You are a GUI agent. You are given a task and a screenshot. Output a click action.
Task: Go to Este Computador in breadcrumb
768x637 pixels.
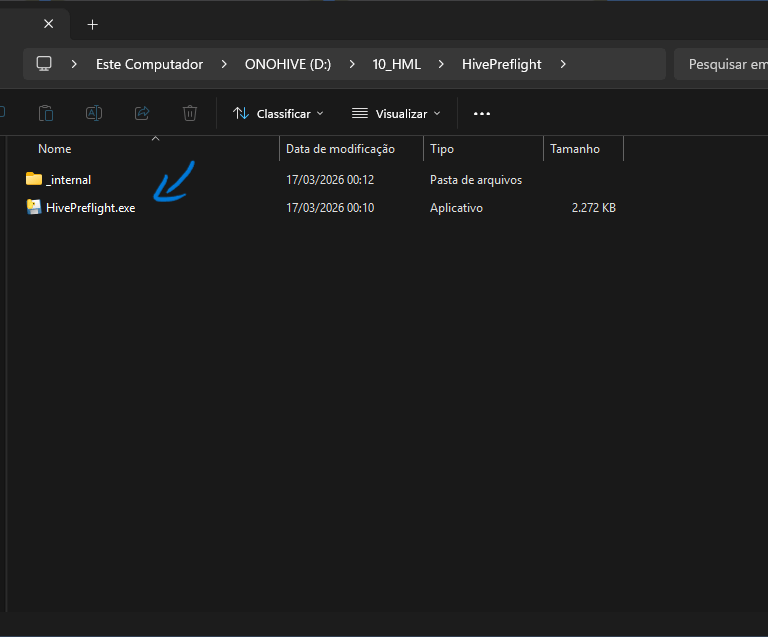[149, 64]
